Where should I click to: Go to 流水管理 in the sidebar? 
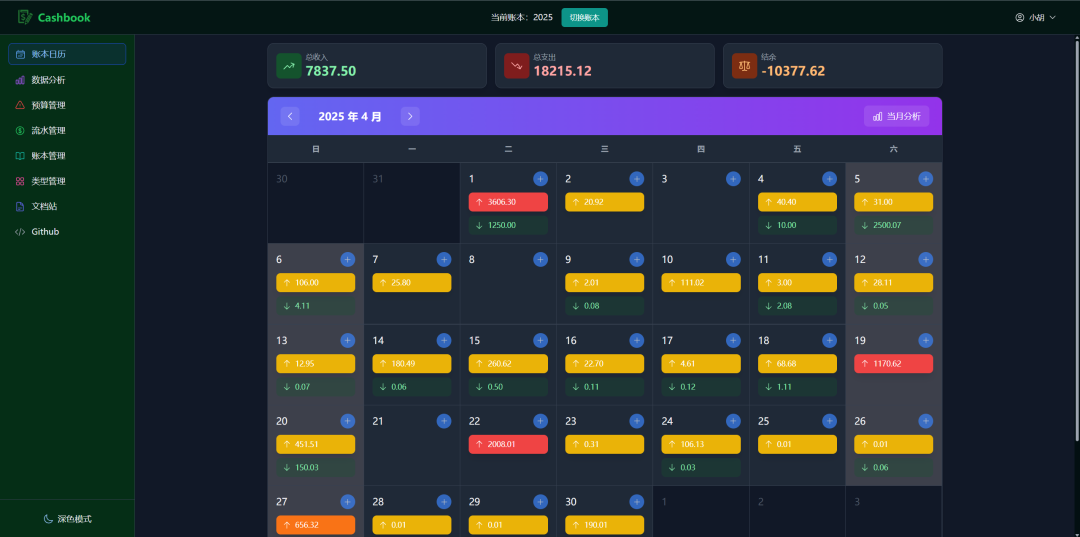click(47, 130)
